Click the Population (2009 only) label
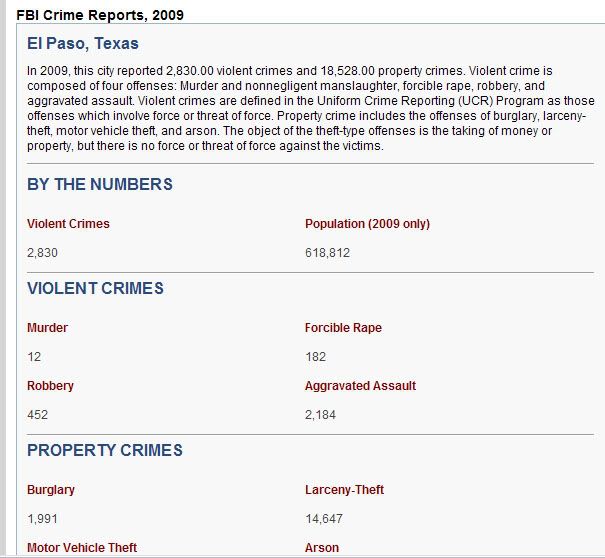The width and height of the screenshot is (605, 558). pos(367,224)
